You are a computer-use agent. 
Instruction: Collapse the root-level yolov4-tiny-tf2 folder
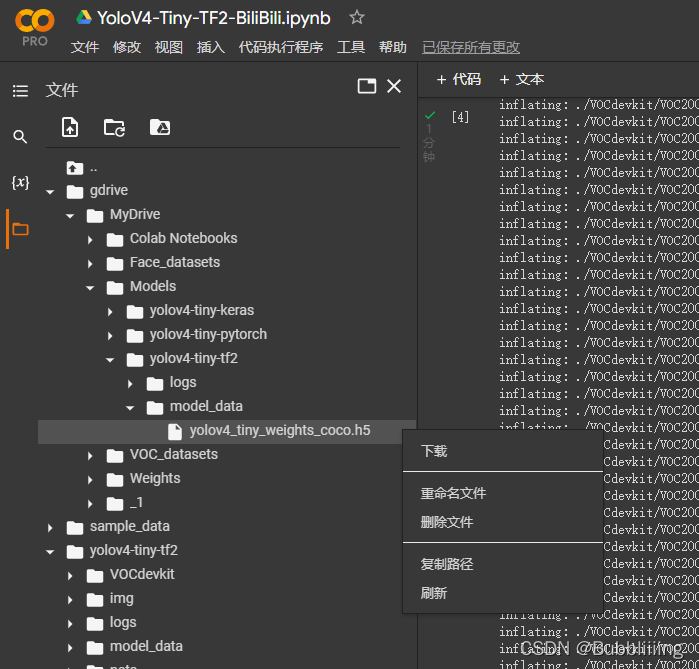tap(50, 552)
